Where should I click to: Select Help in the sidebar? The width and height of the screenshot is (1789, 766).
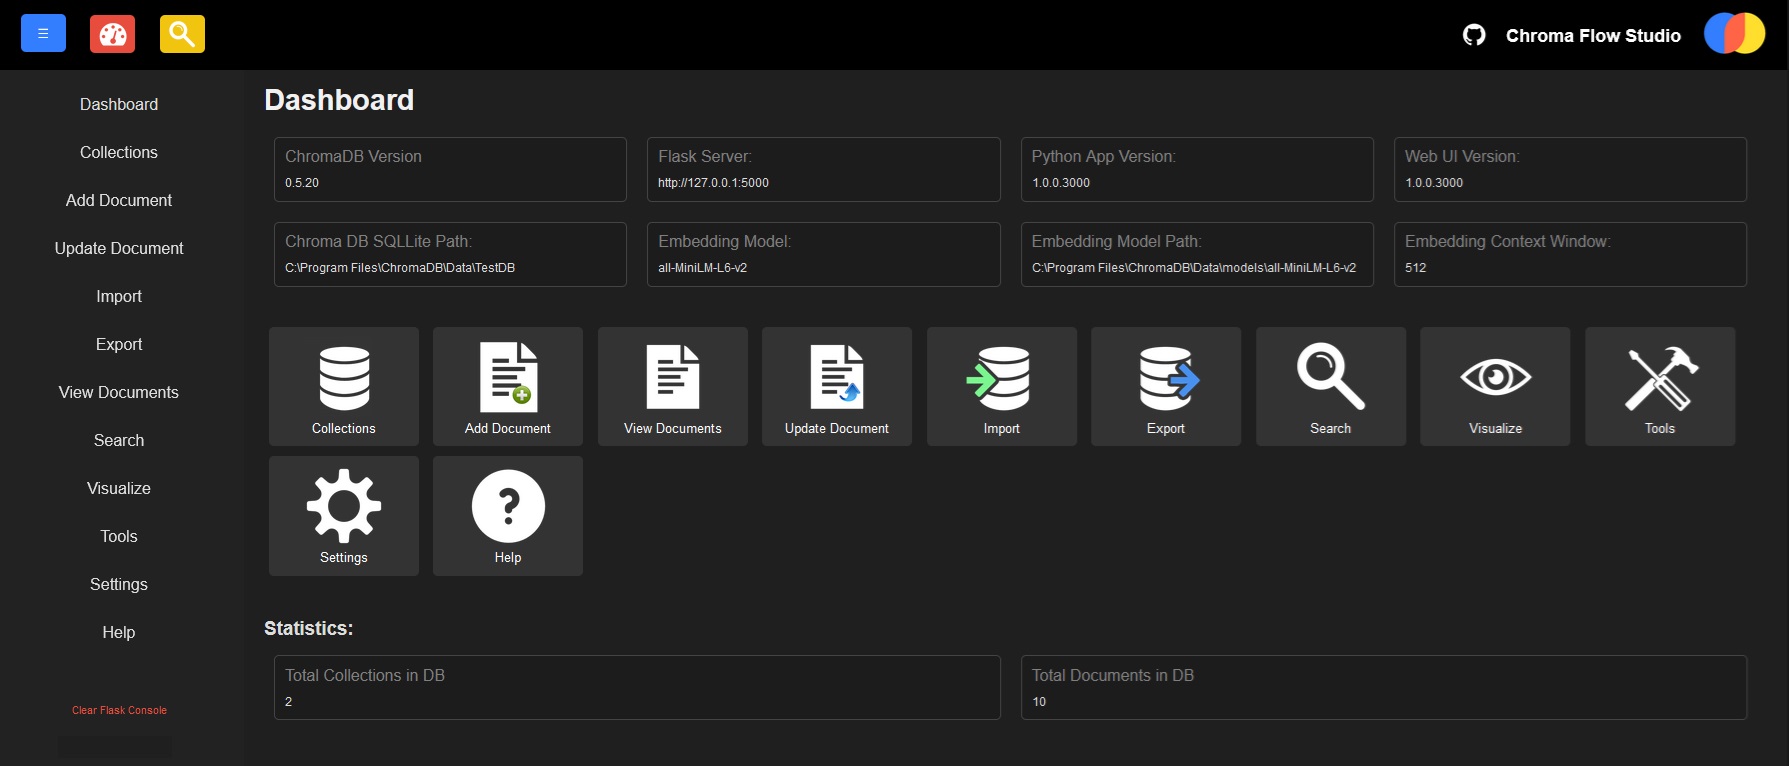(119, 632)
